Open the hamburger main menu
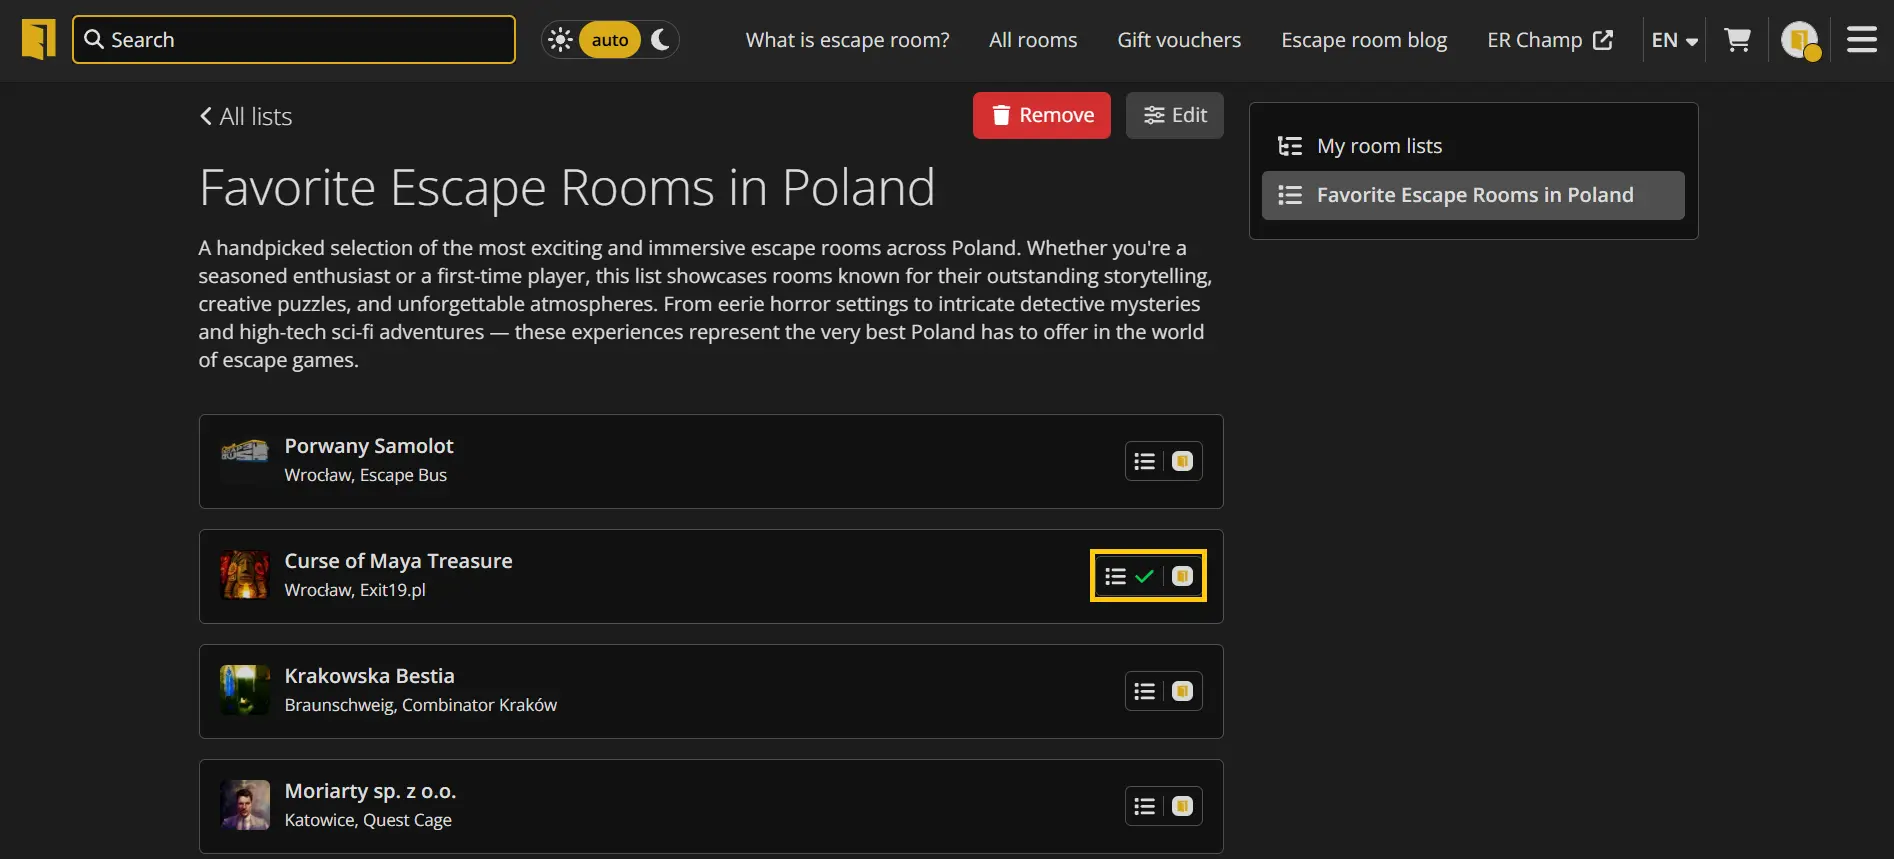1894x859 pixels. pos(1861,40)
